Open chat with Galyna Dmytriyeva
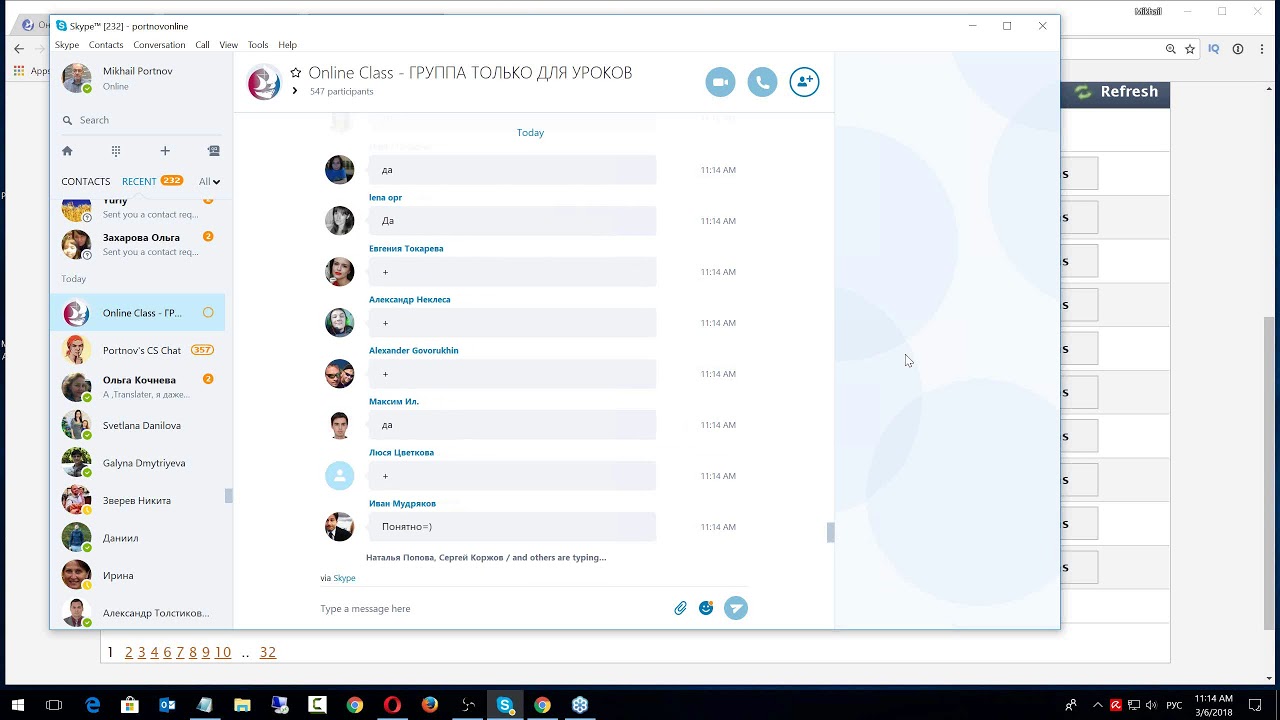The height and width of the screenshot is (720, 1280). (138, 463)
